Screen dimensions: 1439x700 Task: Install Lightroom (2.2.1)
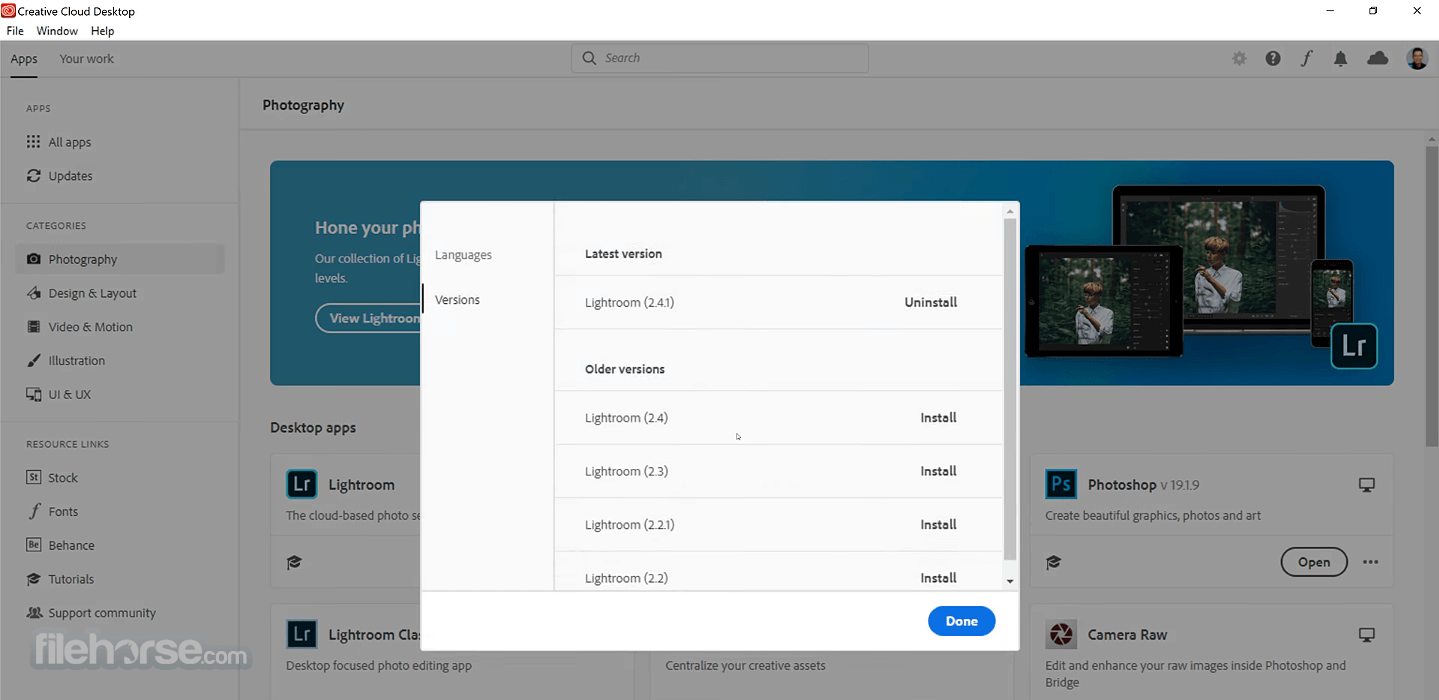[938, 525]
